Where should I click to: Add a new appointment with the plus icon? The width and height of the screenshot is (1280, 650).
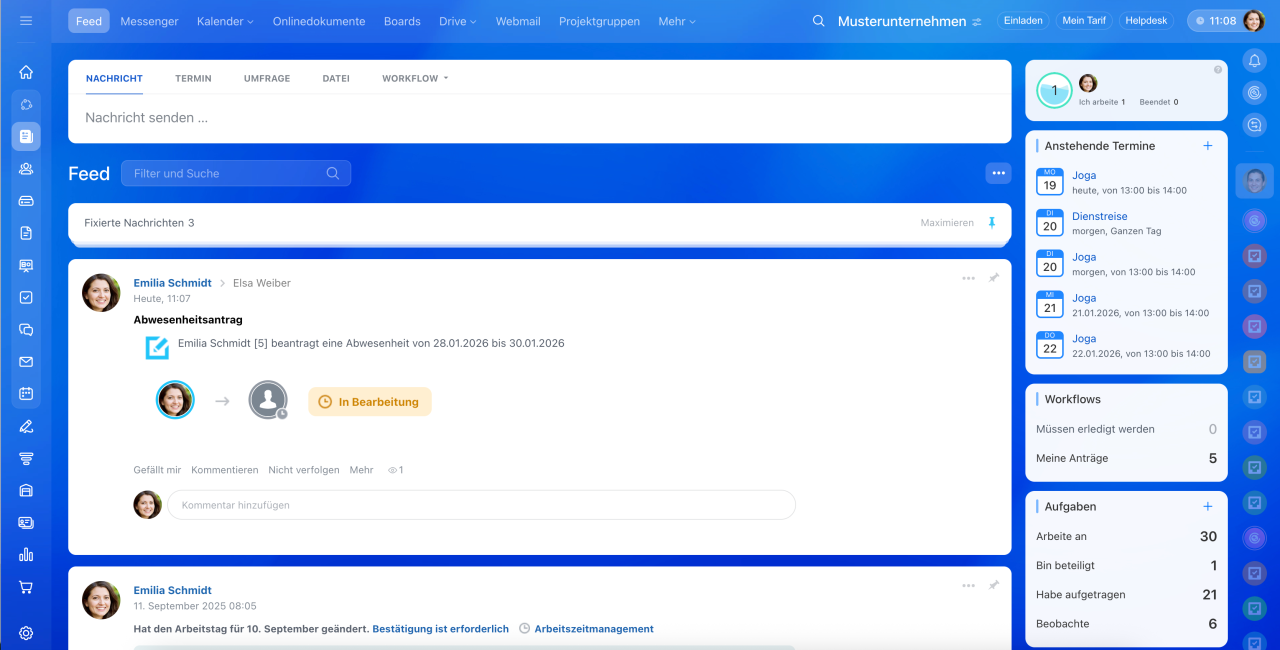[x=1207, y=146]
